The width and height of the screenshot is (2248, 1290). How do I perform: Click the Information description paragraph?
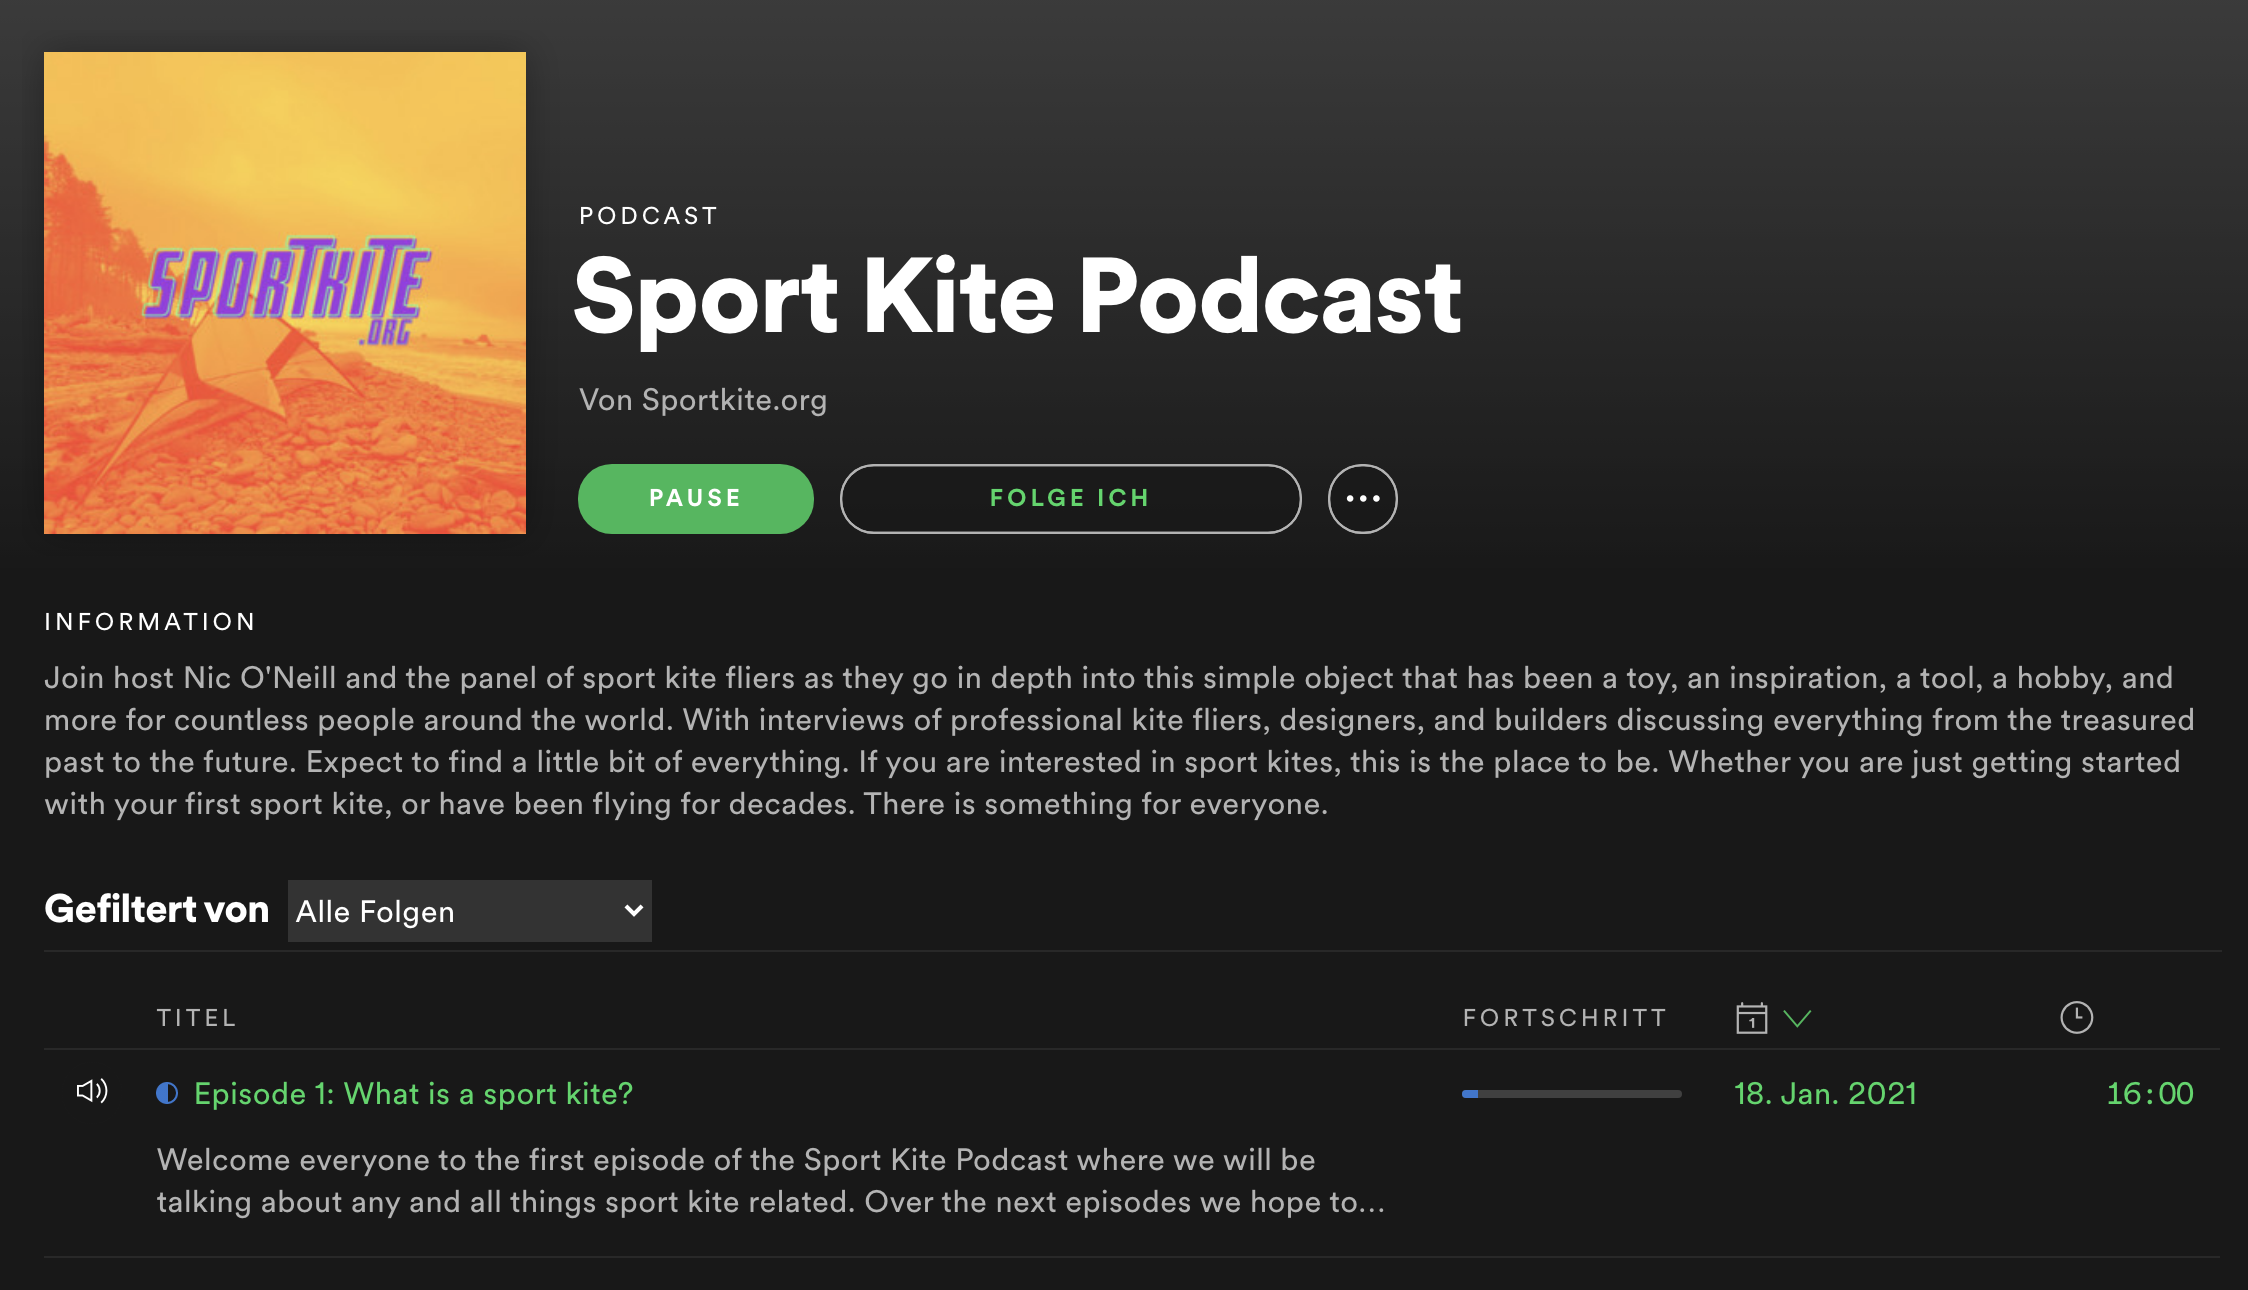(x=1120, y=741)
